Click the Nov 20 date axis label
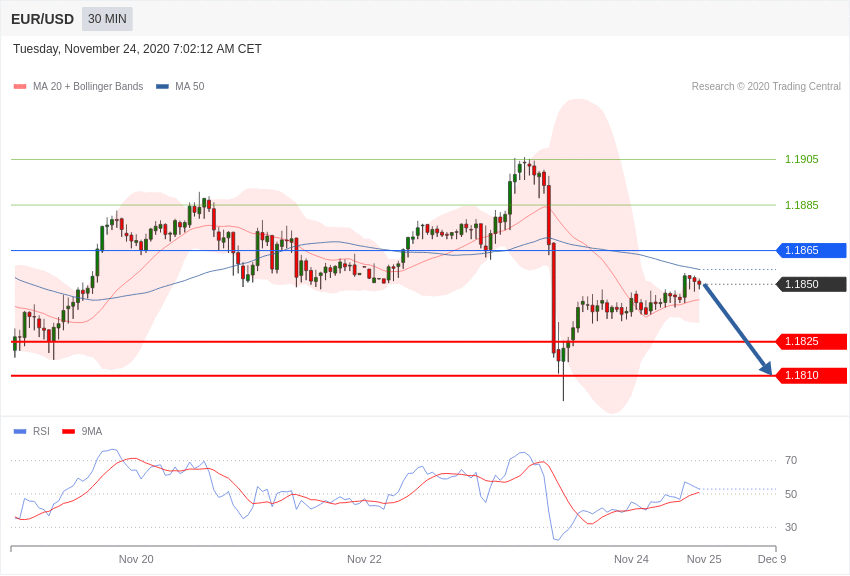 click(x=136, y=559)
